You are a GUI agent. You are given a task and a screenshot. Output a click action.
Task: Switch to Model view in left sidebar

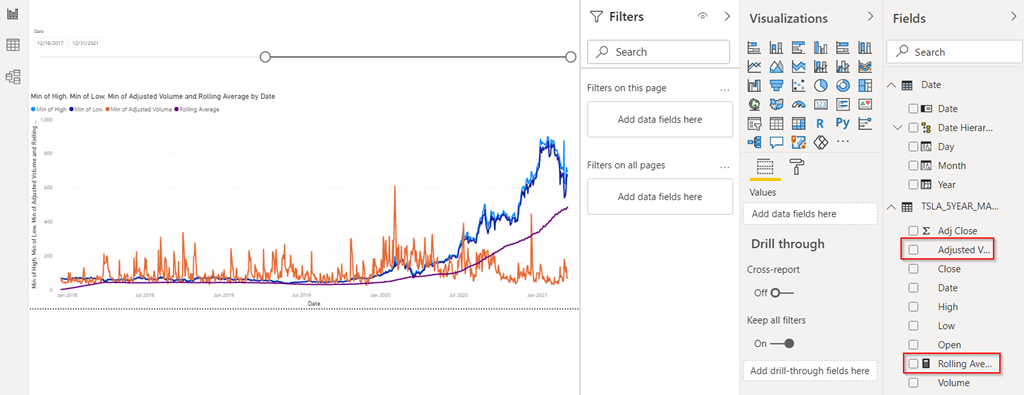coord(12,77)
